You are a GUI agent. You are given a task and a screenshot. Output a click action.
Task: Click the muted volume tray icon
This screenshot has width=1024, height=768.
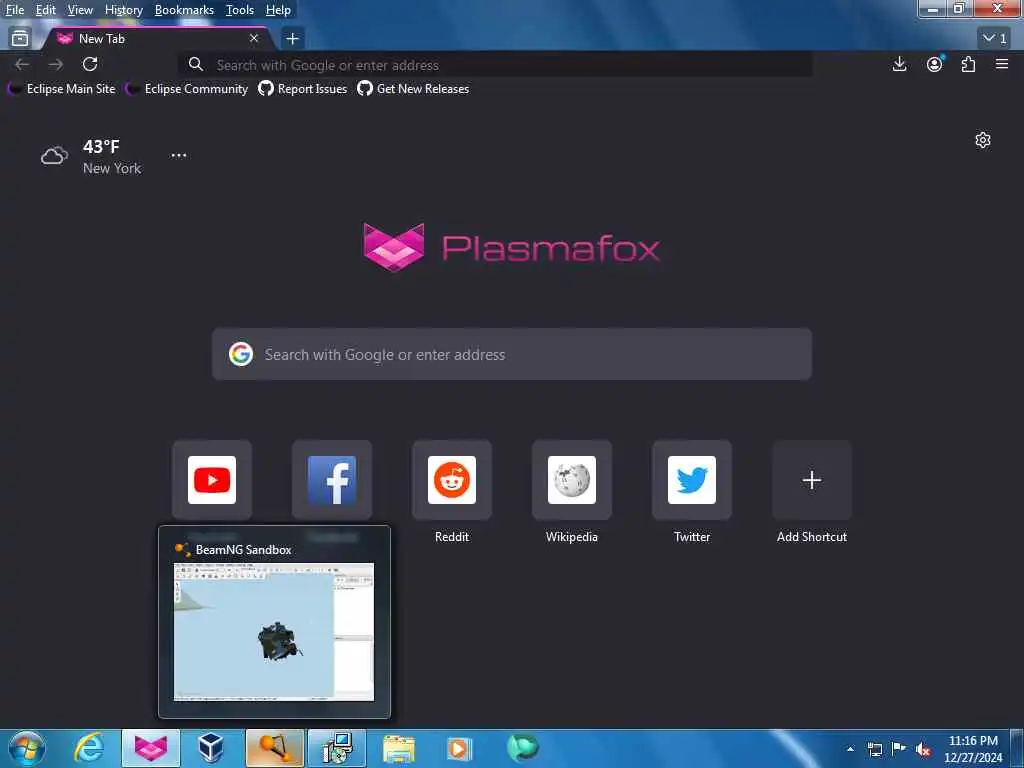923,750
